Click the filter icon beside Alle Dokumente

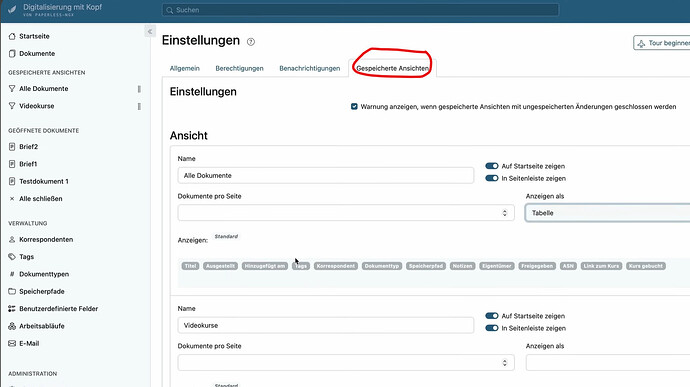tap(12, 88)
